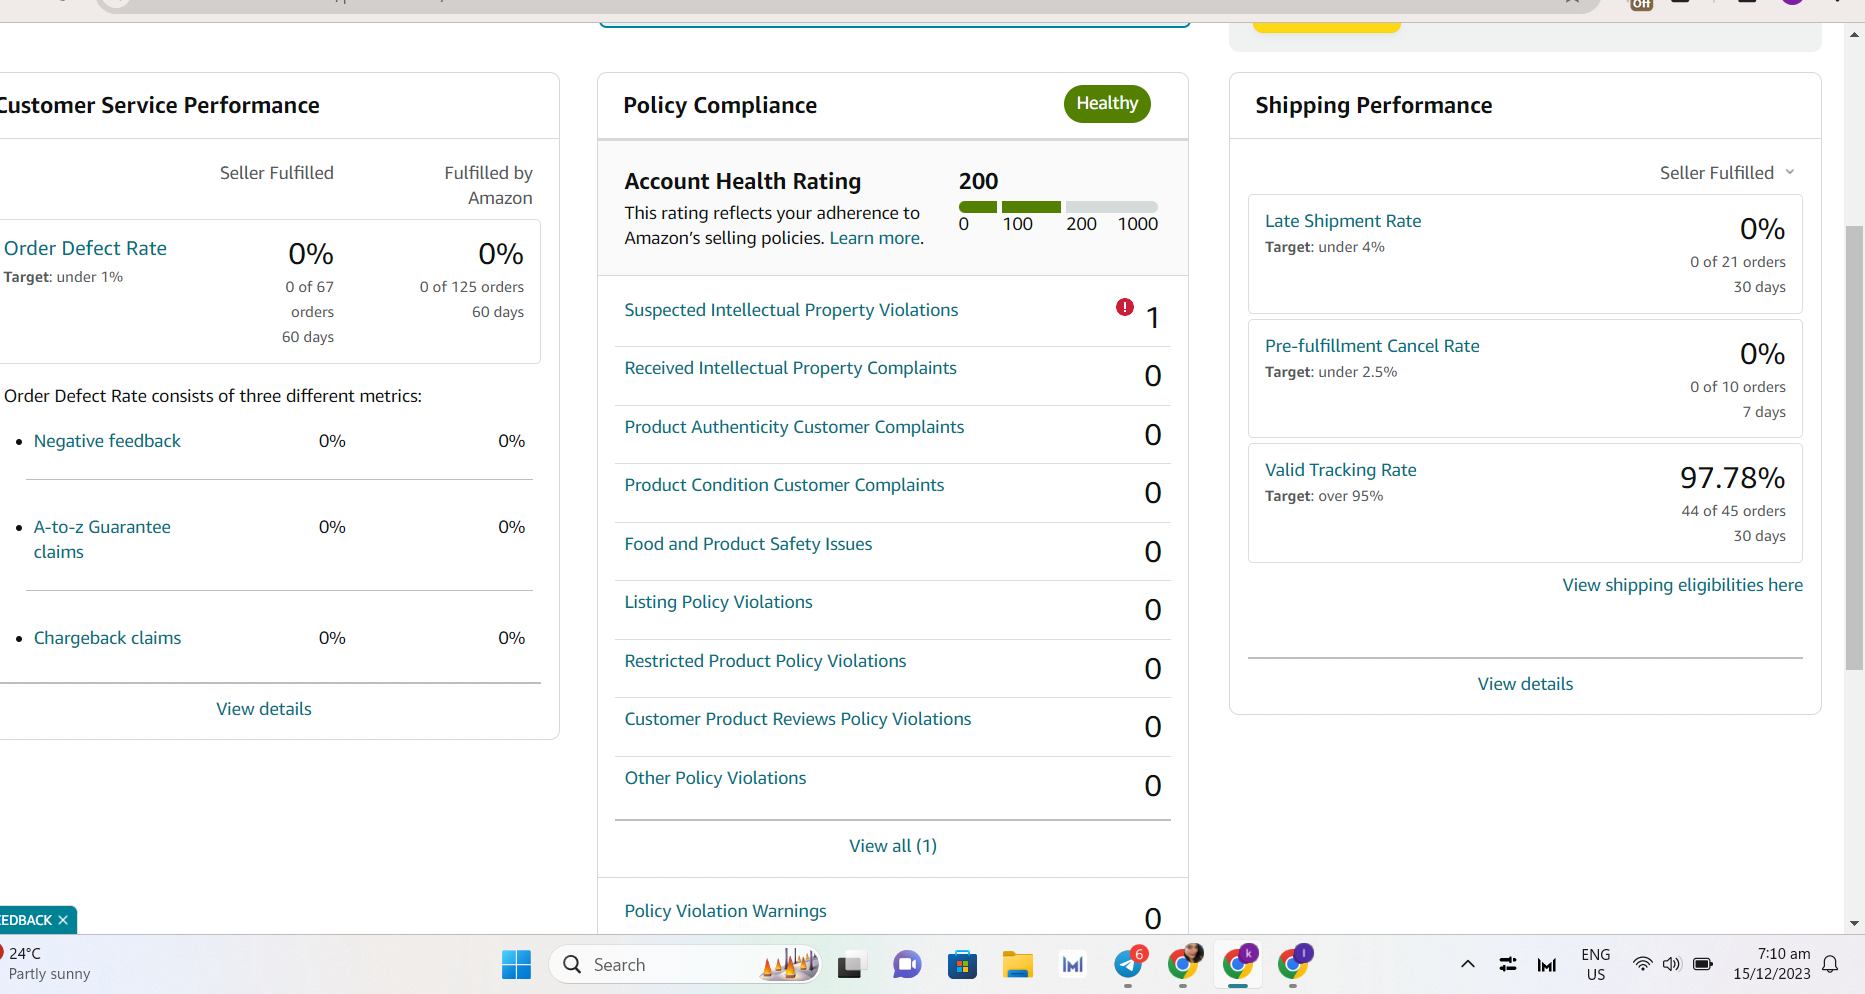This screenshot has height=994, width=1865.
Task: Click the Learn more link for Account Health Rating
Action: [x=875, y=238]
